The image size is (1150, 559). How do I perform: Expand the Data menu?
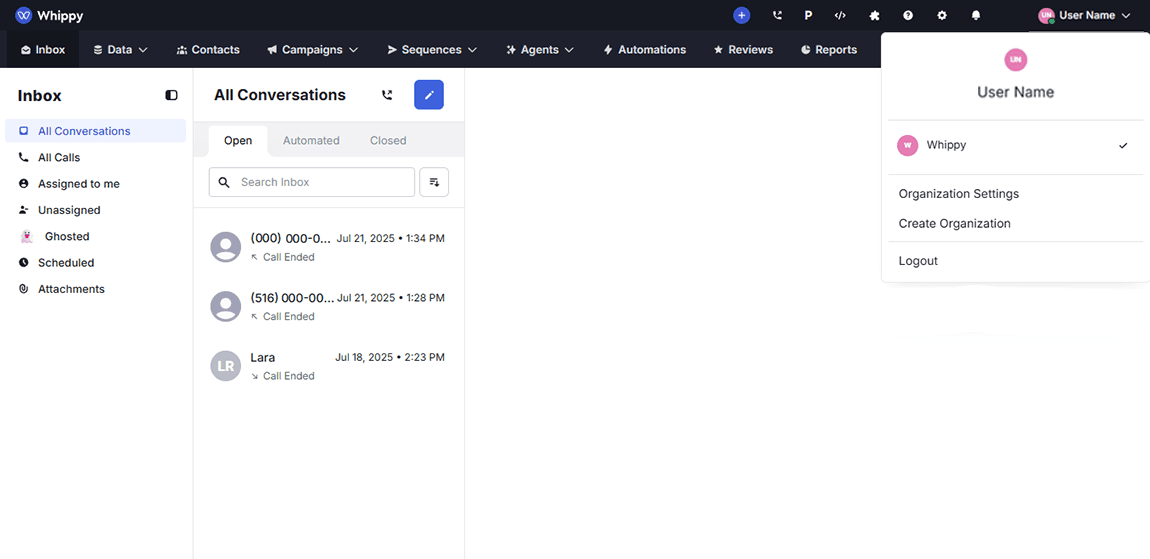tap(121, 50)
